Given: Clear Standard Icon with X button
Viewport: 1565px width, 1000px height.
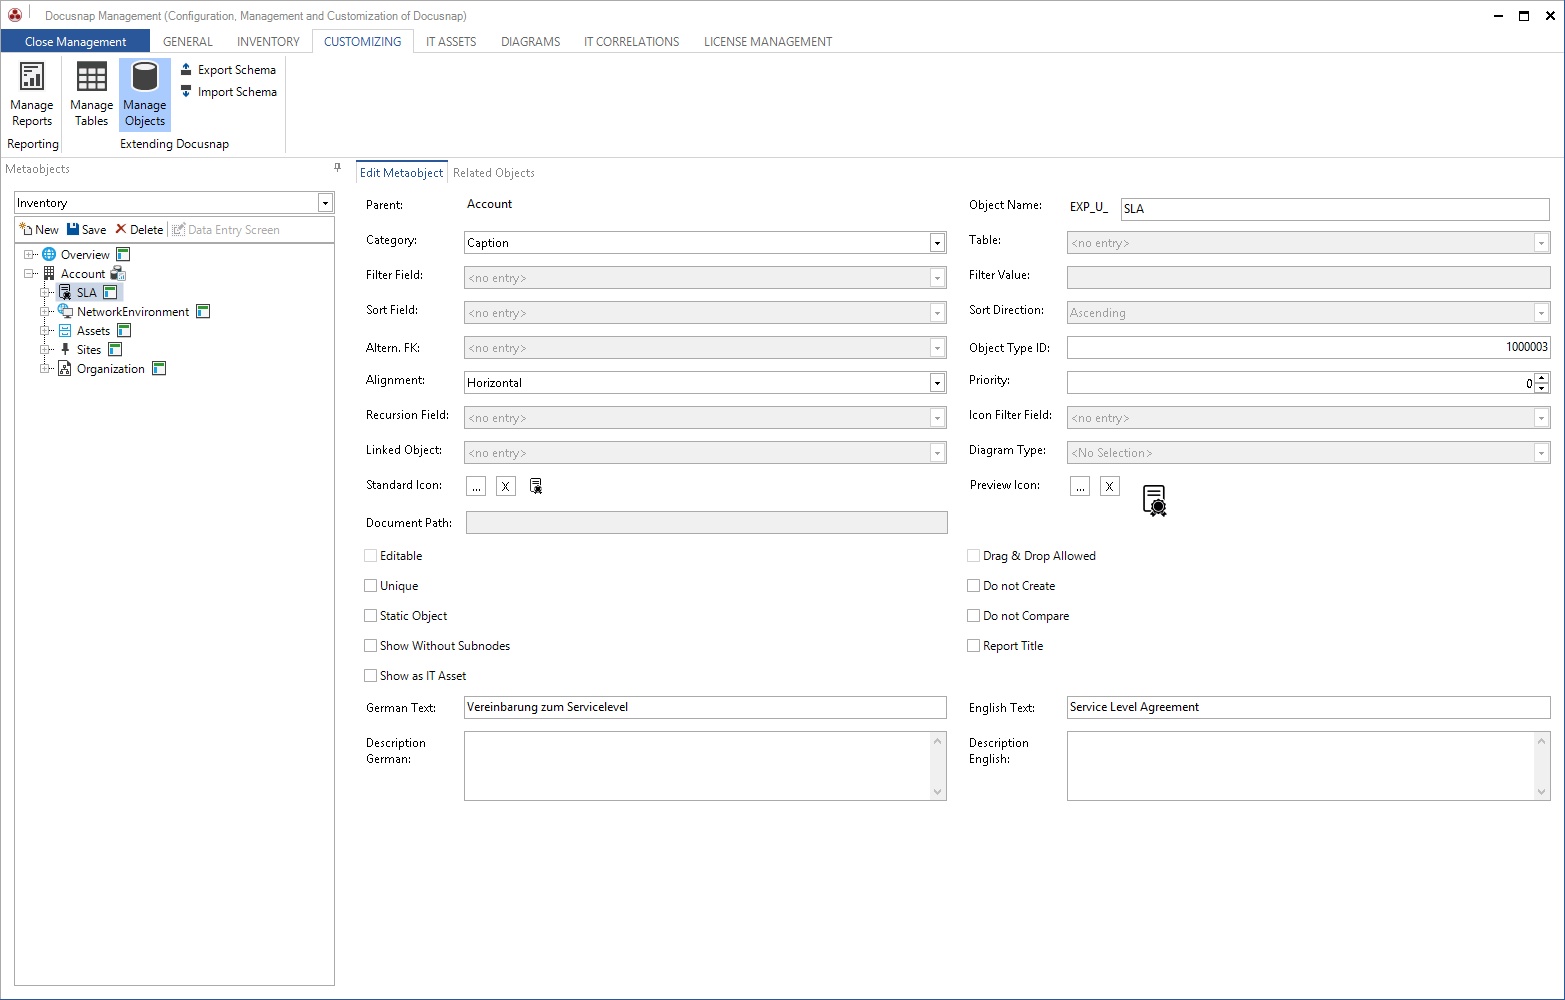Looking at the screenshot, I should [x=506, y=486].
